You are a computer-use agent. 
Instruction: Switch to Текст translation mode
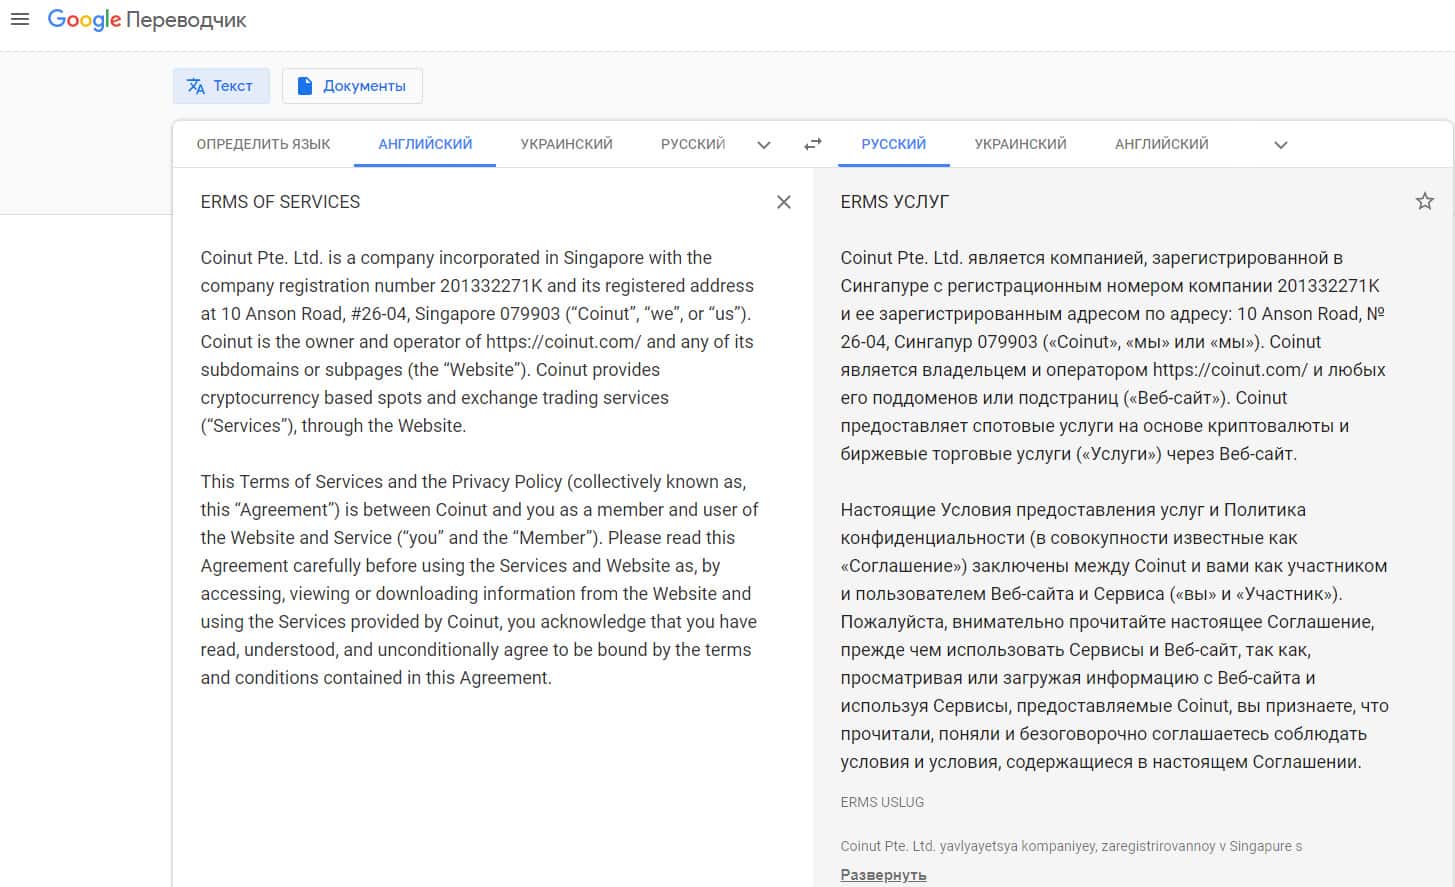[x=221, y=86]
